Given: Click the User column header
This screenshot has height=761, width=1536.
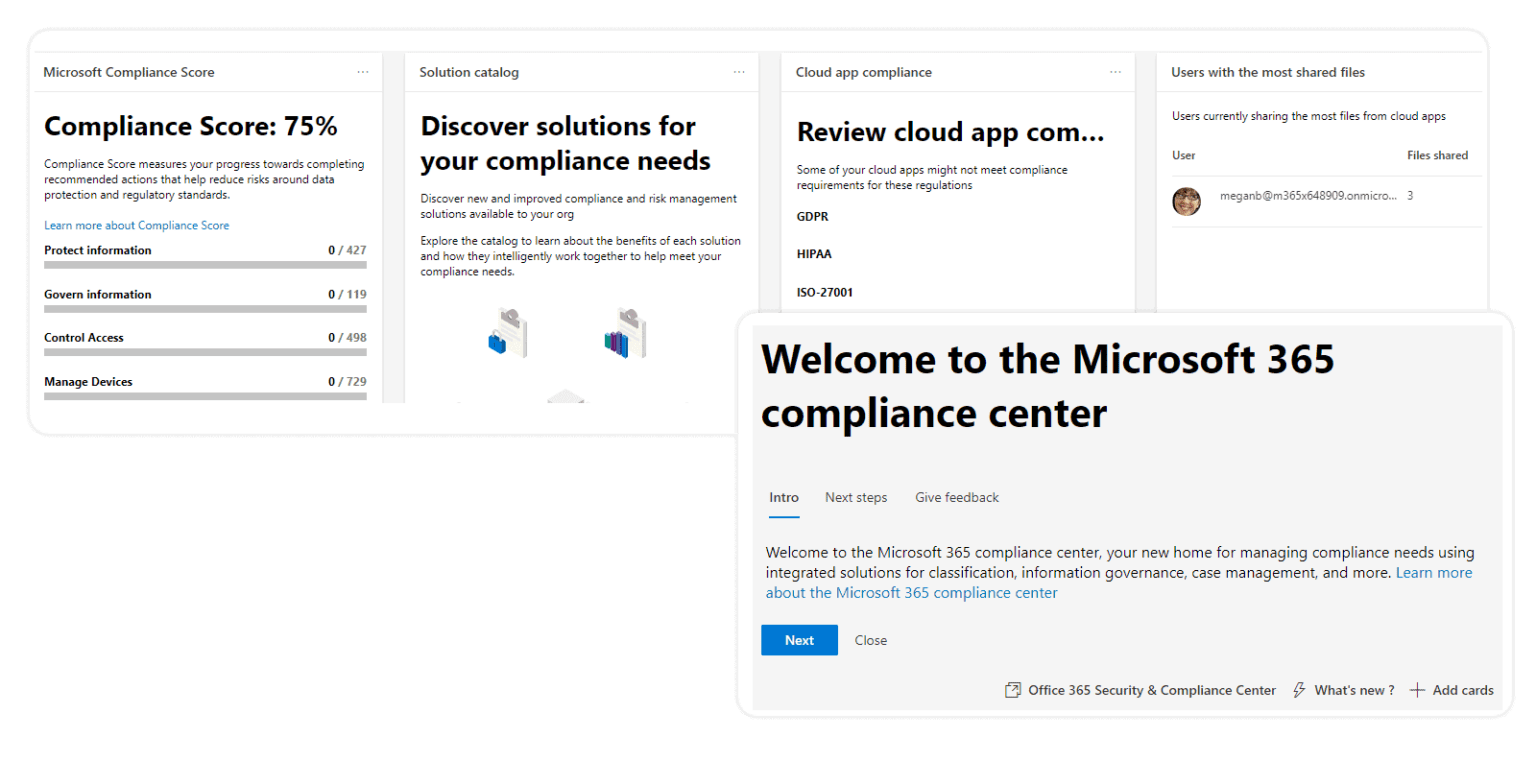Looking at the screenshot, I should pos(1183,155).
